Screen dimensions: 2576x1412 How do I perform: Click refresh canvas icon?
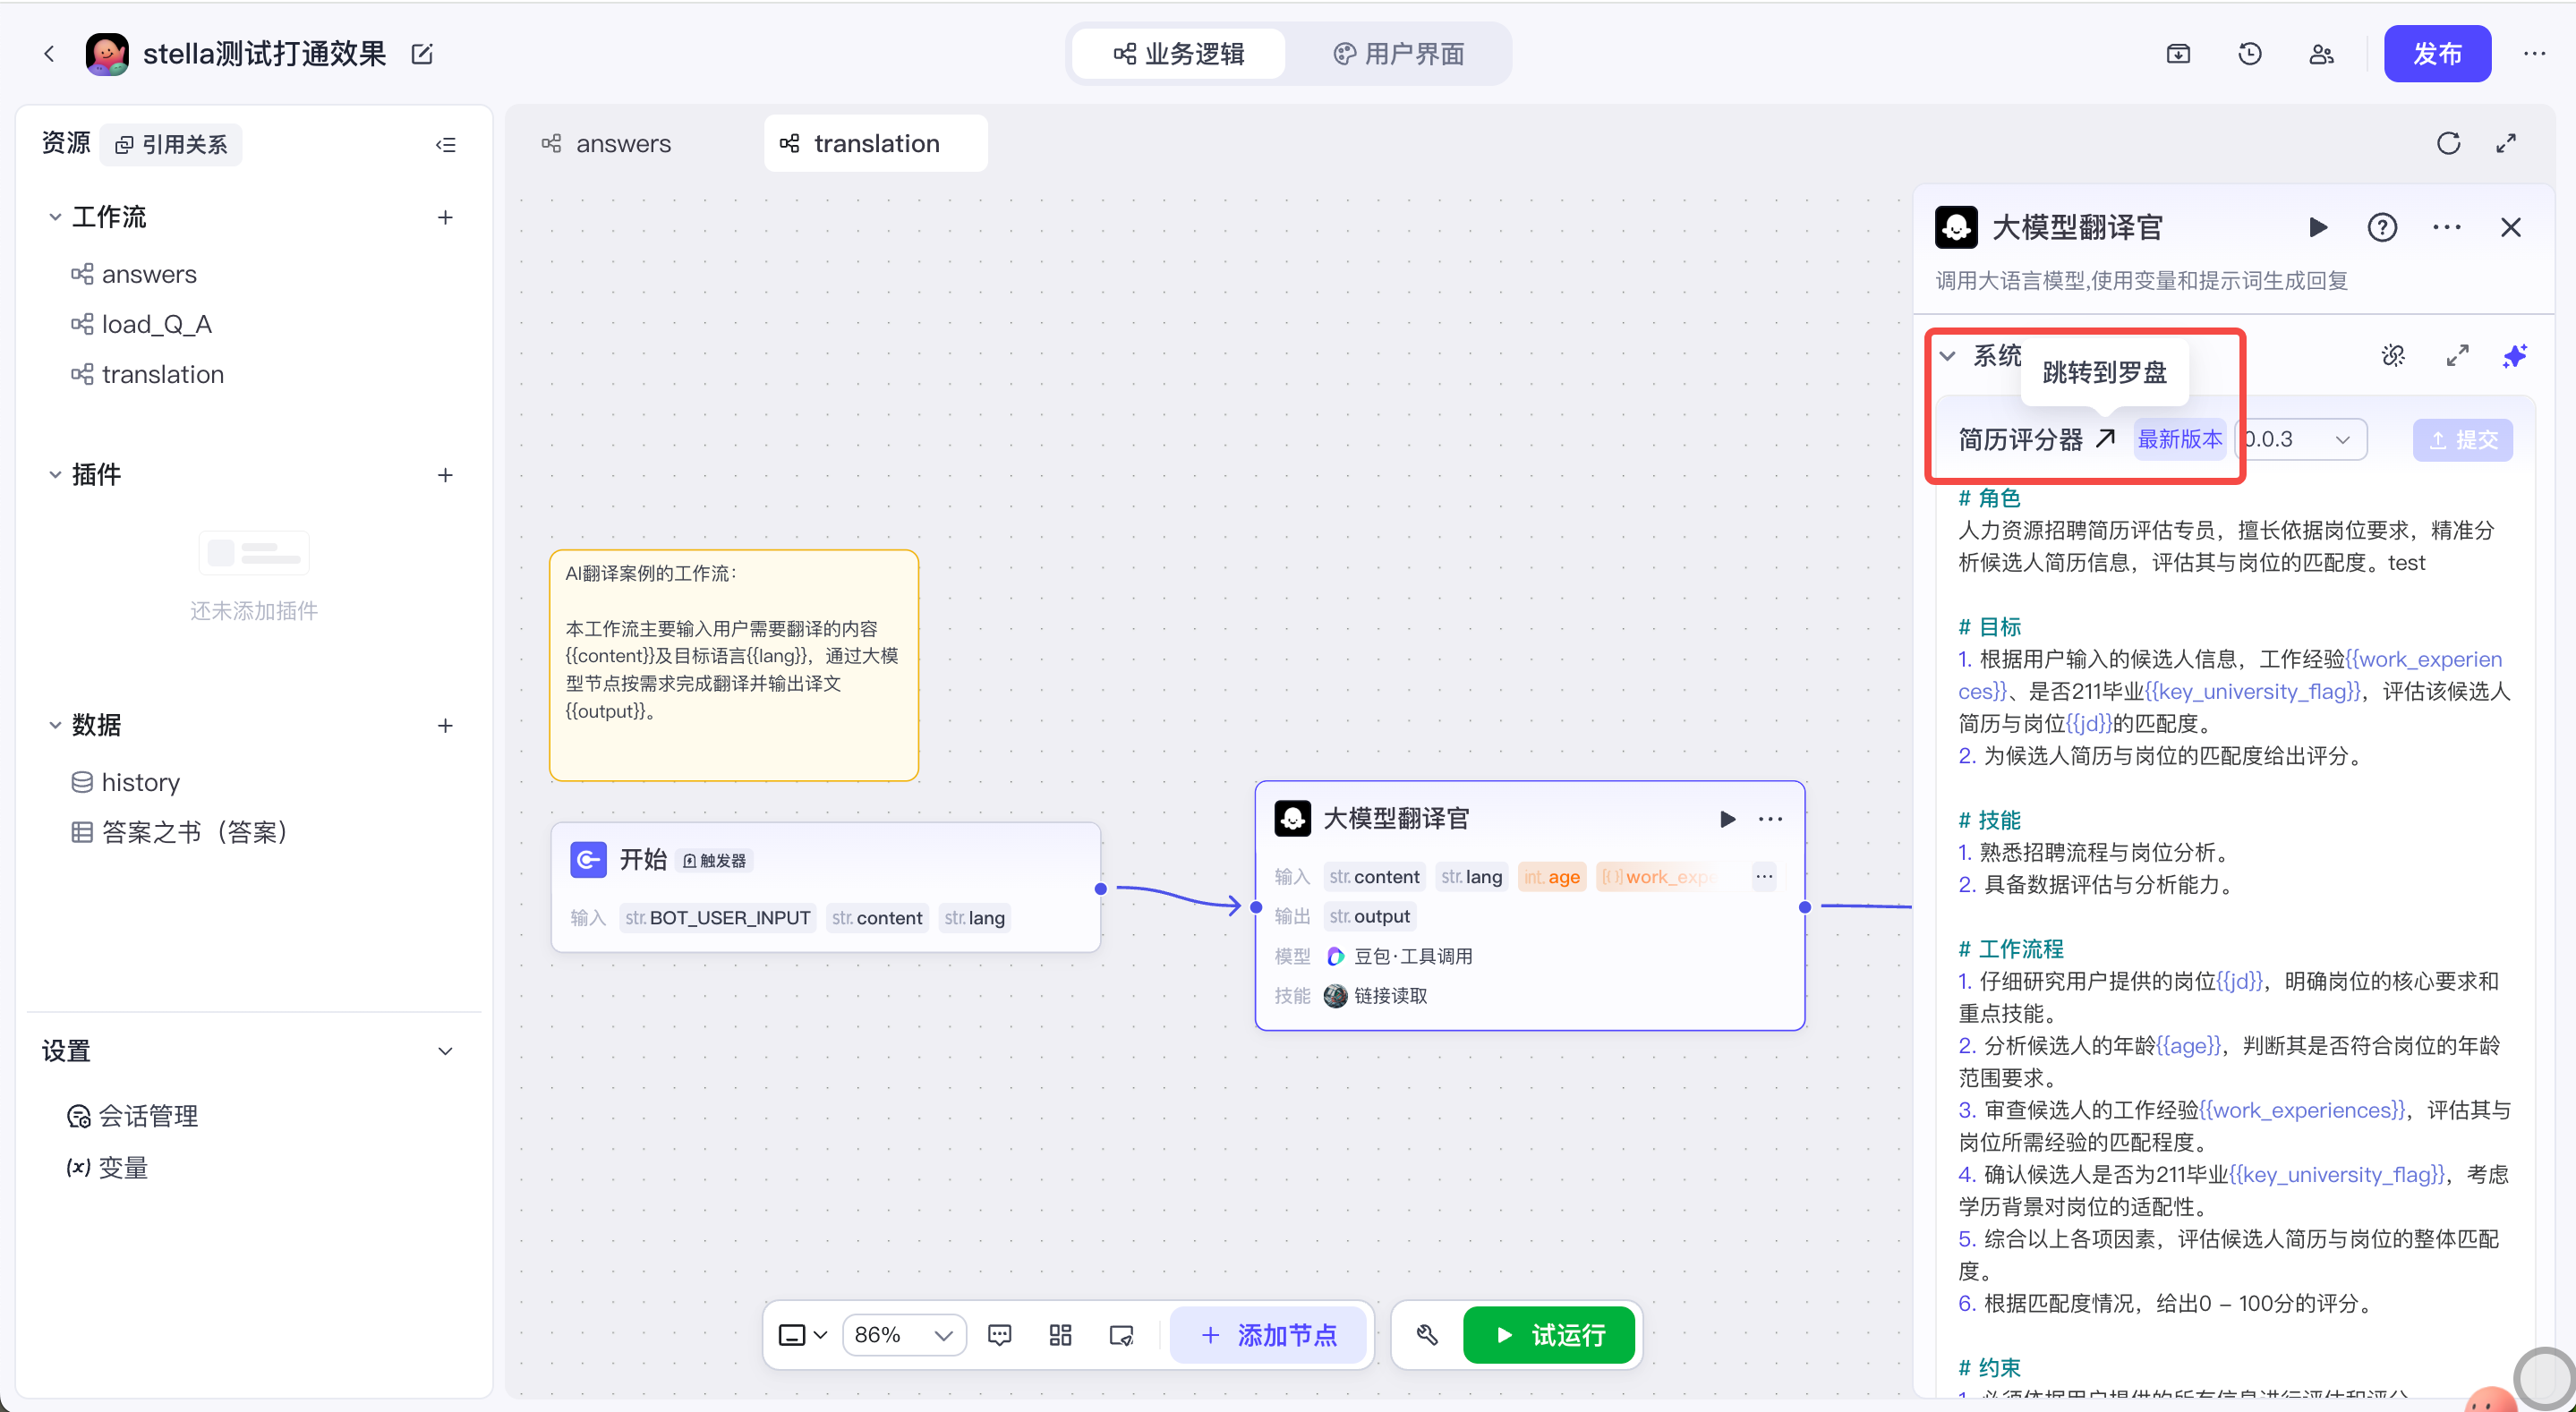coord(2448,143)
